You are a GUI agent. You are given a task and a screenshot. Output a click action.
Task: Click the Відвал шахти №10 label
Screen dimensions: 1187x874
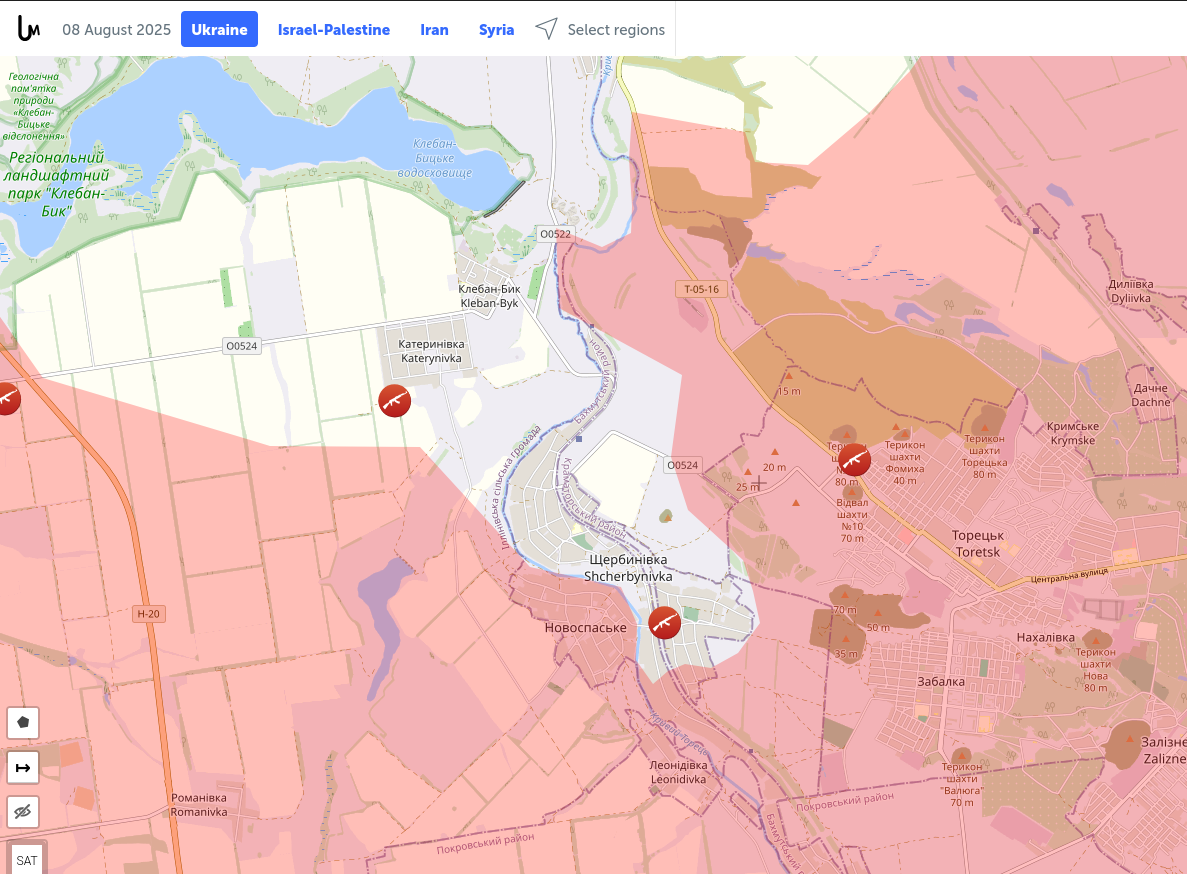coord(852,521)
